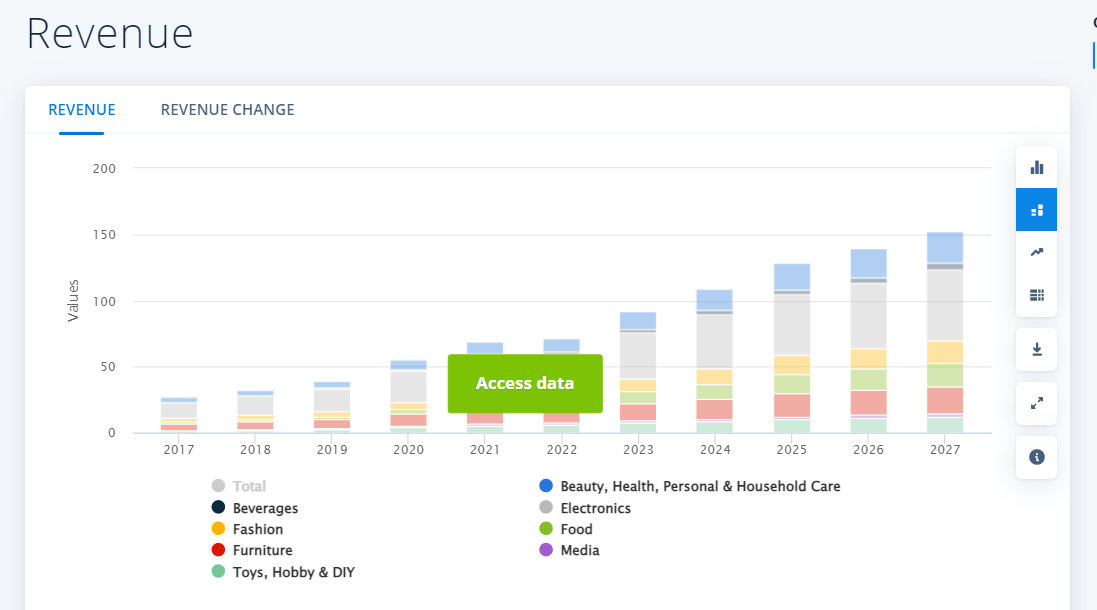
Task: Click the Furniture legend label
Action: (x=262, y=550)
